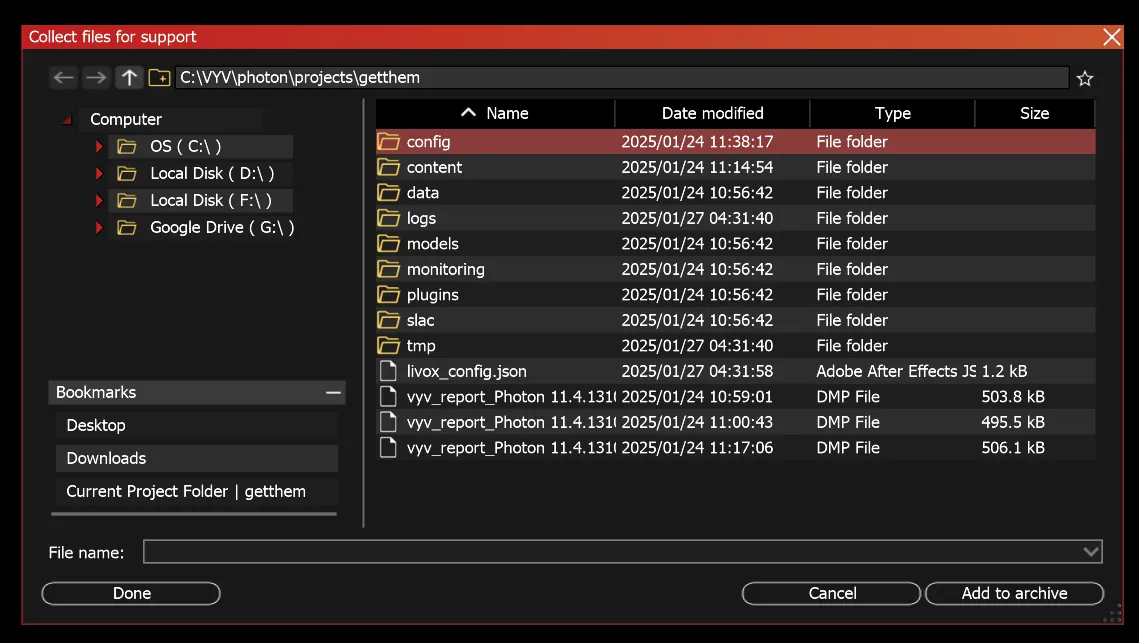This screenshot has width=1139, height=643.
Task: Select the Local Disk ( D:\ ) tree label
Action: coord(212,174)
